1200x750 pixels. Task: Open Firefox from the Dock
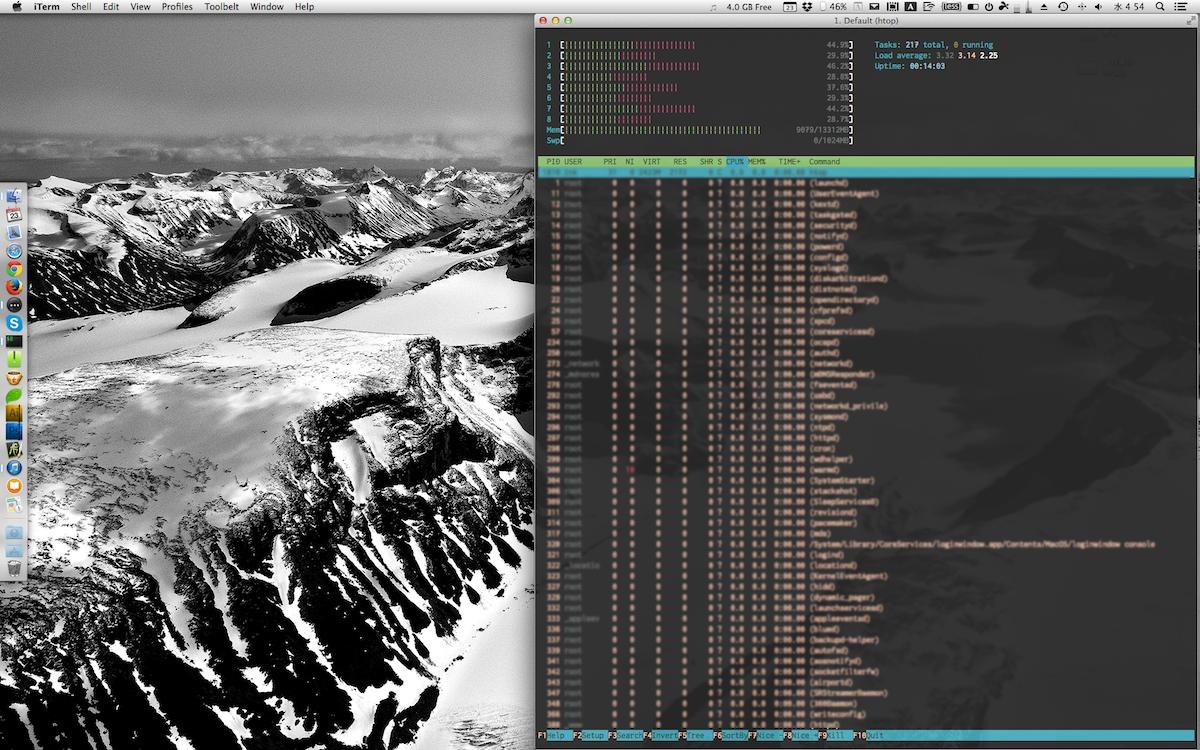[x=14, y=287]
